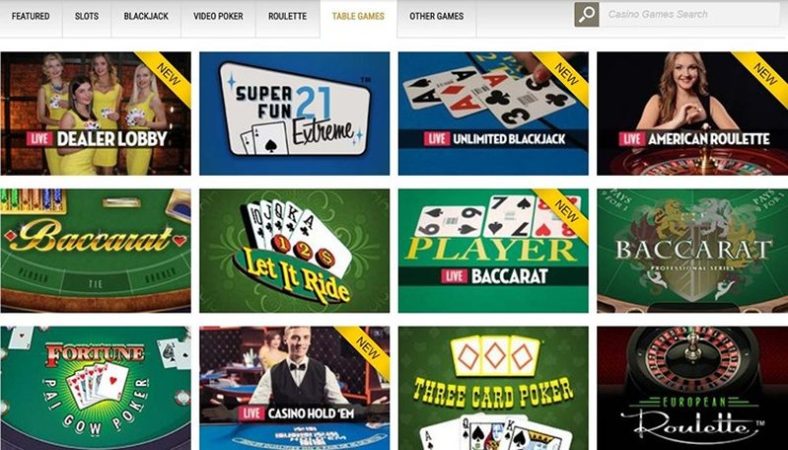Open Baccarat Professional Series game

pyautogui.click(x=693, y=251)
